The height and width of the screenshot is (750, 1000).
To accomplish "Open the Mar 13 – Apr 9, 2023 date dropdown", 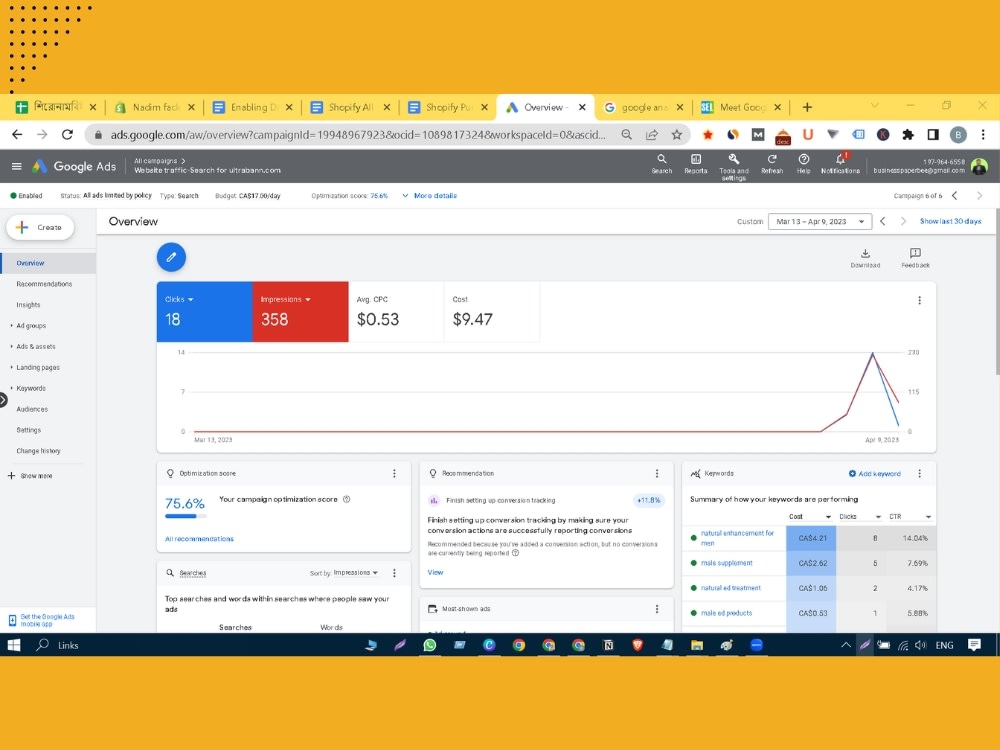I will pos(820,221).
